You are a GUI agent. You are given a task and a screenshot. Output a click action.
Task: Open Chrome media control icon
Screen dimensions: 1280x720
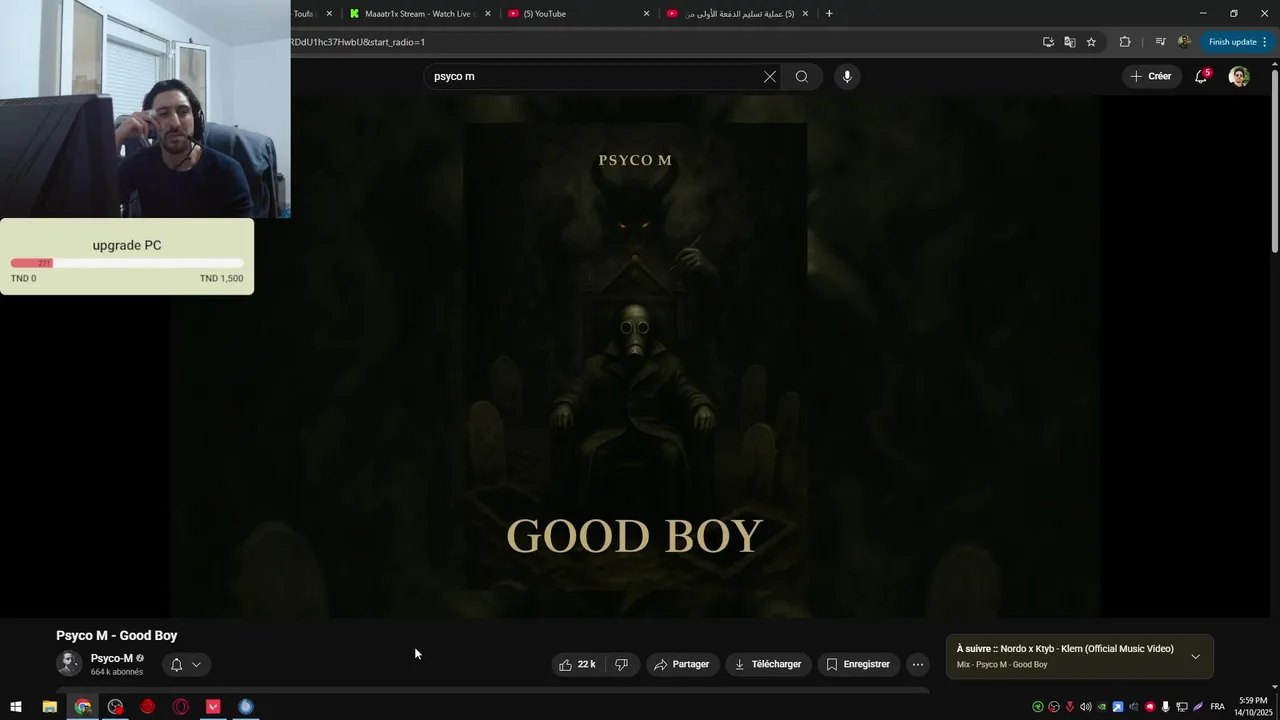(1160, 42)
